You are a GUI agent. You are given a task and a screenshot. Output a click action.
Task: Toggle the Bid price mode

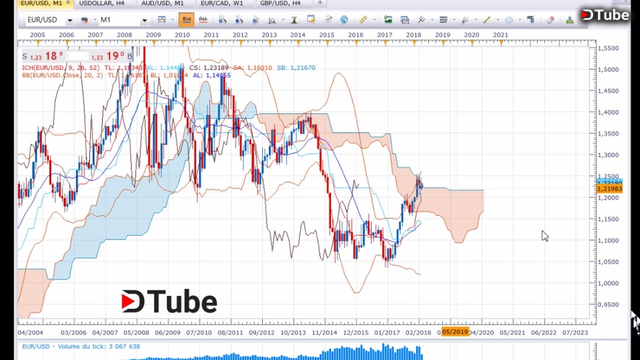187,20
